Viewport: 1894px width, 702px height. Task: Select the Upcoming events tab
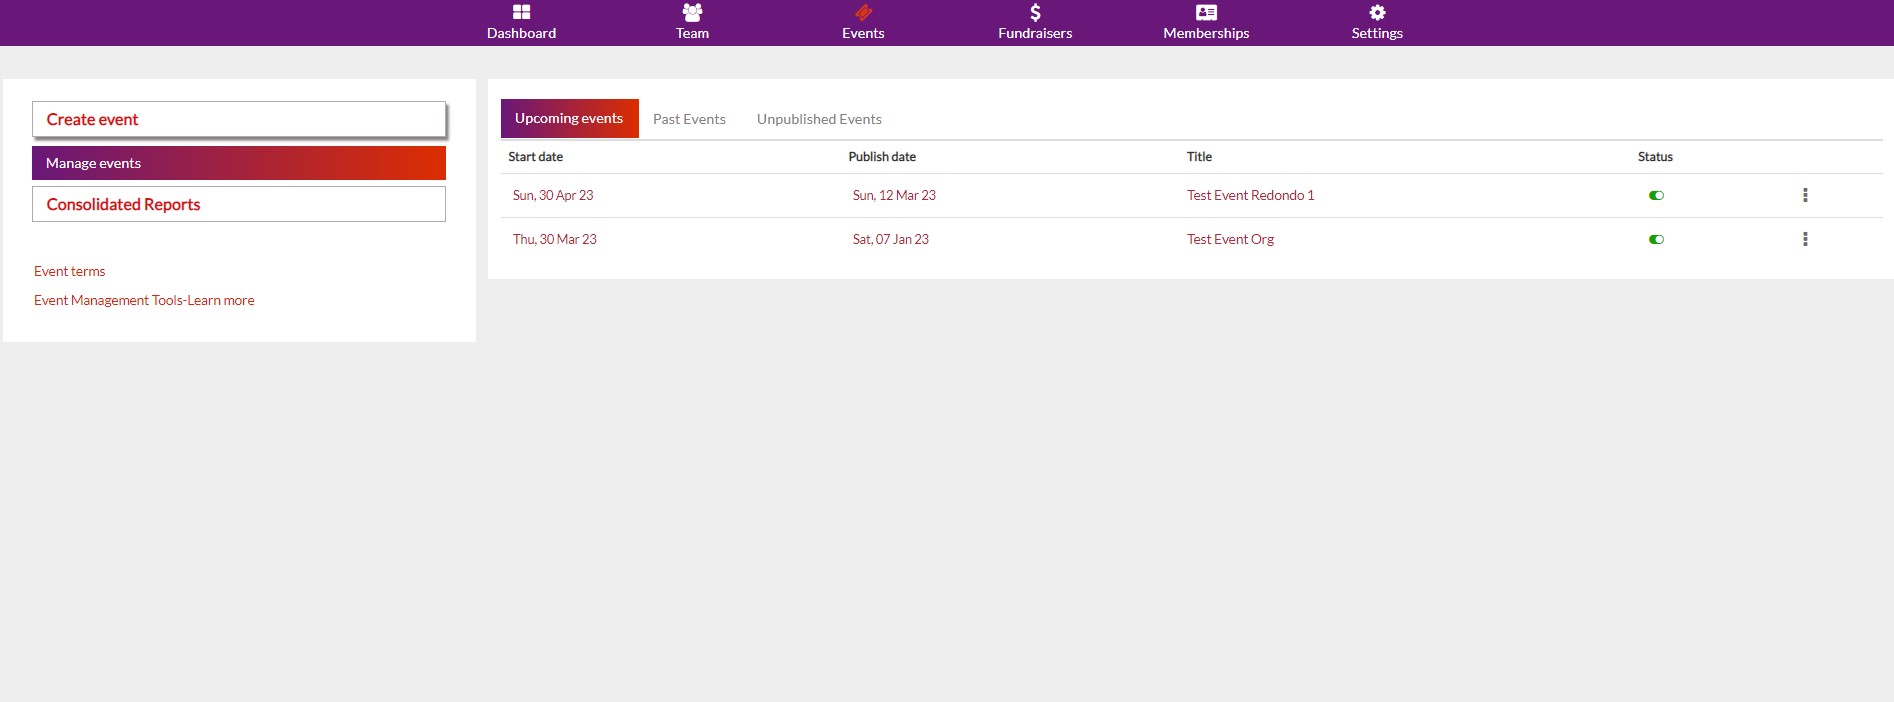(x=569, y=118)
